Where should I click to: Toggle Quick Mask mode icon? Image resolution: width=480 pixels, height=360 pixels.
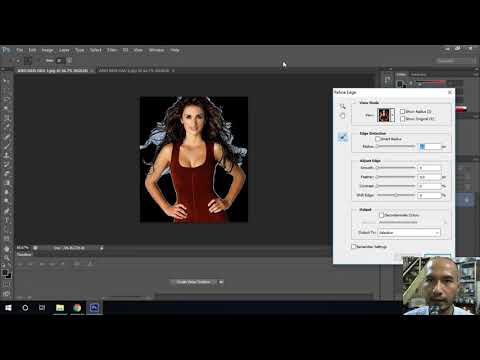pos(6,284)
